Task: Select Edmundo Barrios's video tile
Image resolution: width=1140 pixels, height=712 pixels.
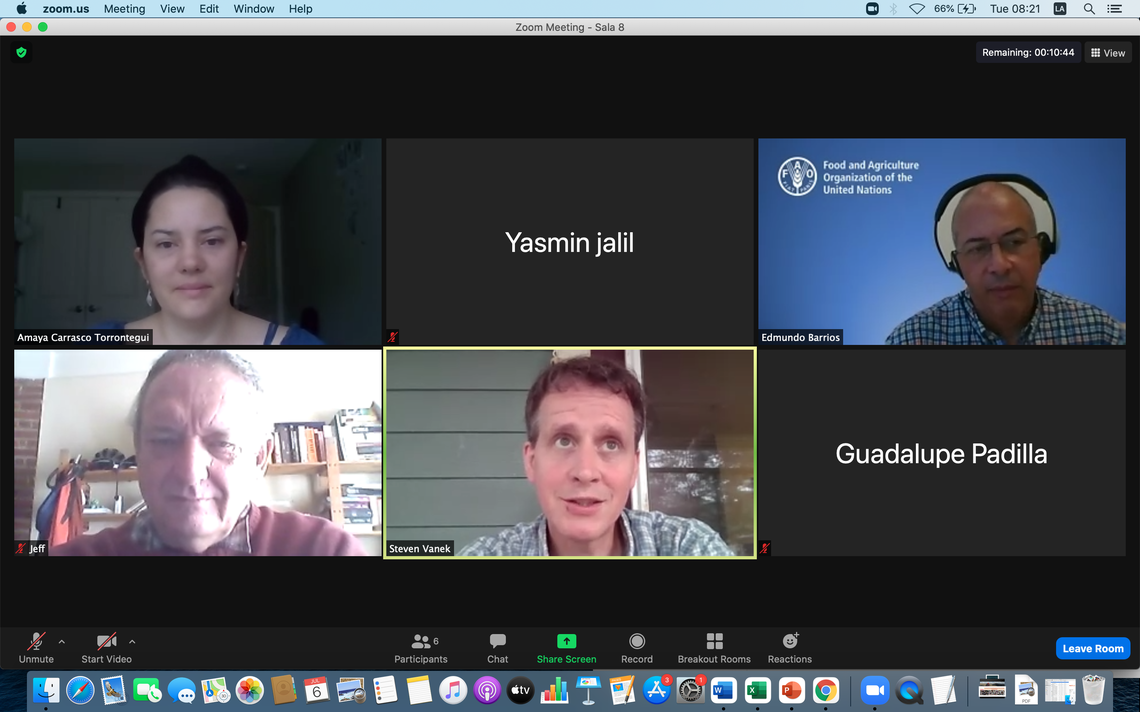Action: coord(941,241)
